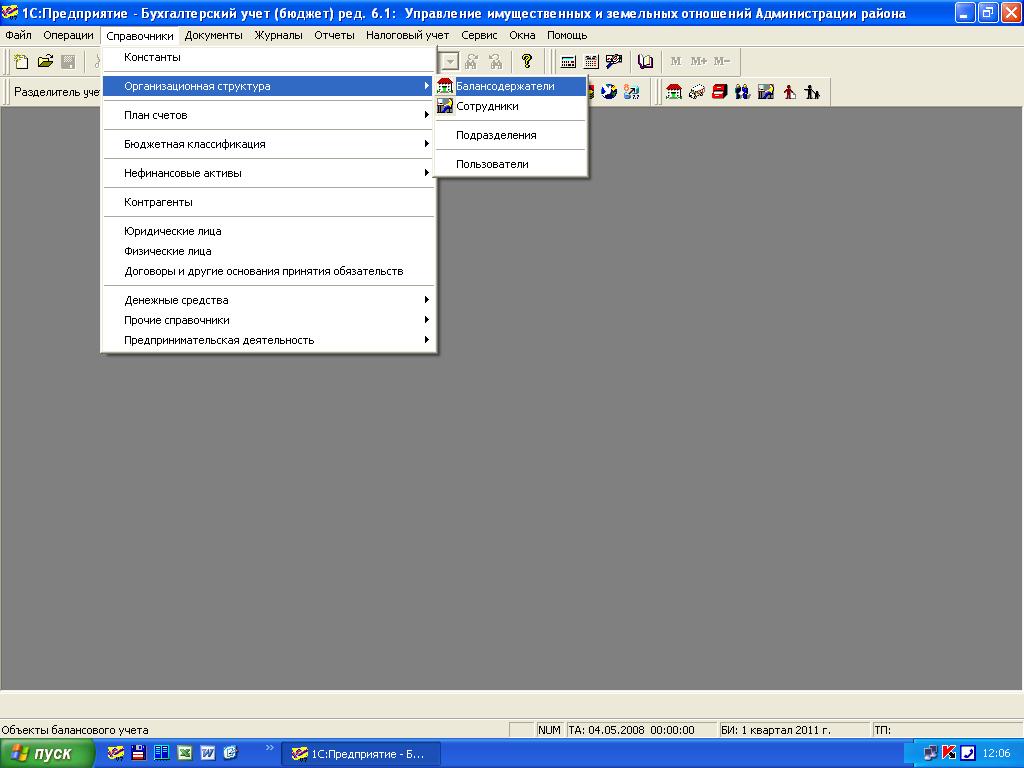
Task: Open Договоры и другие основания принятия обязательств
Action: pos(268,272)
